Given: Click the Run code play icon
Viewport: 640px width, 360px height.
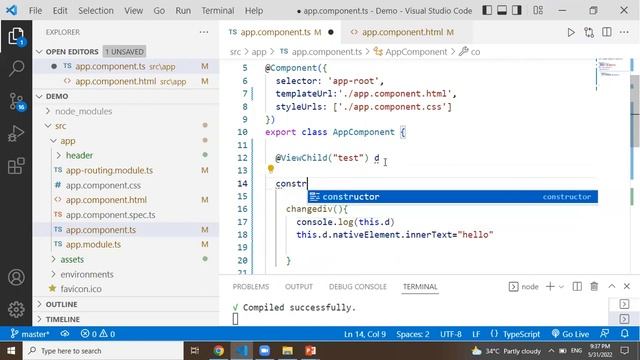Looking at the screenshot, I should (x=571, y=32).
